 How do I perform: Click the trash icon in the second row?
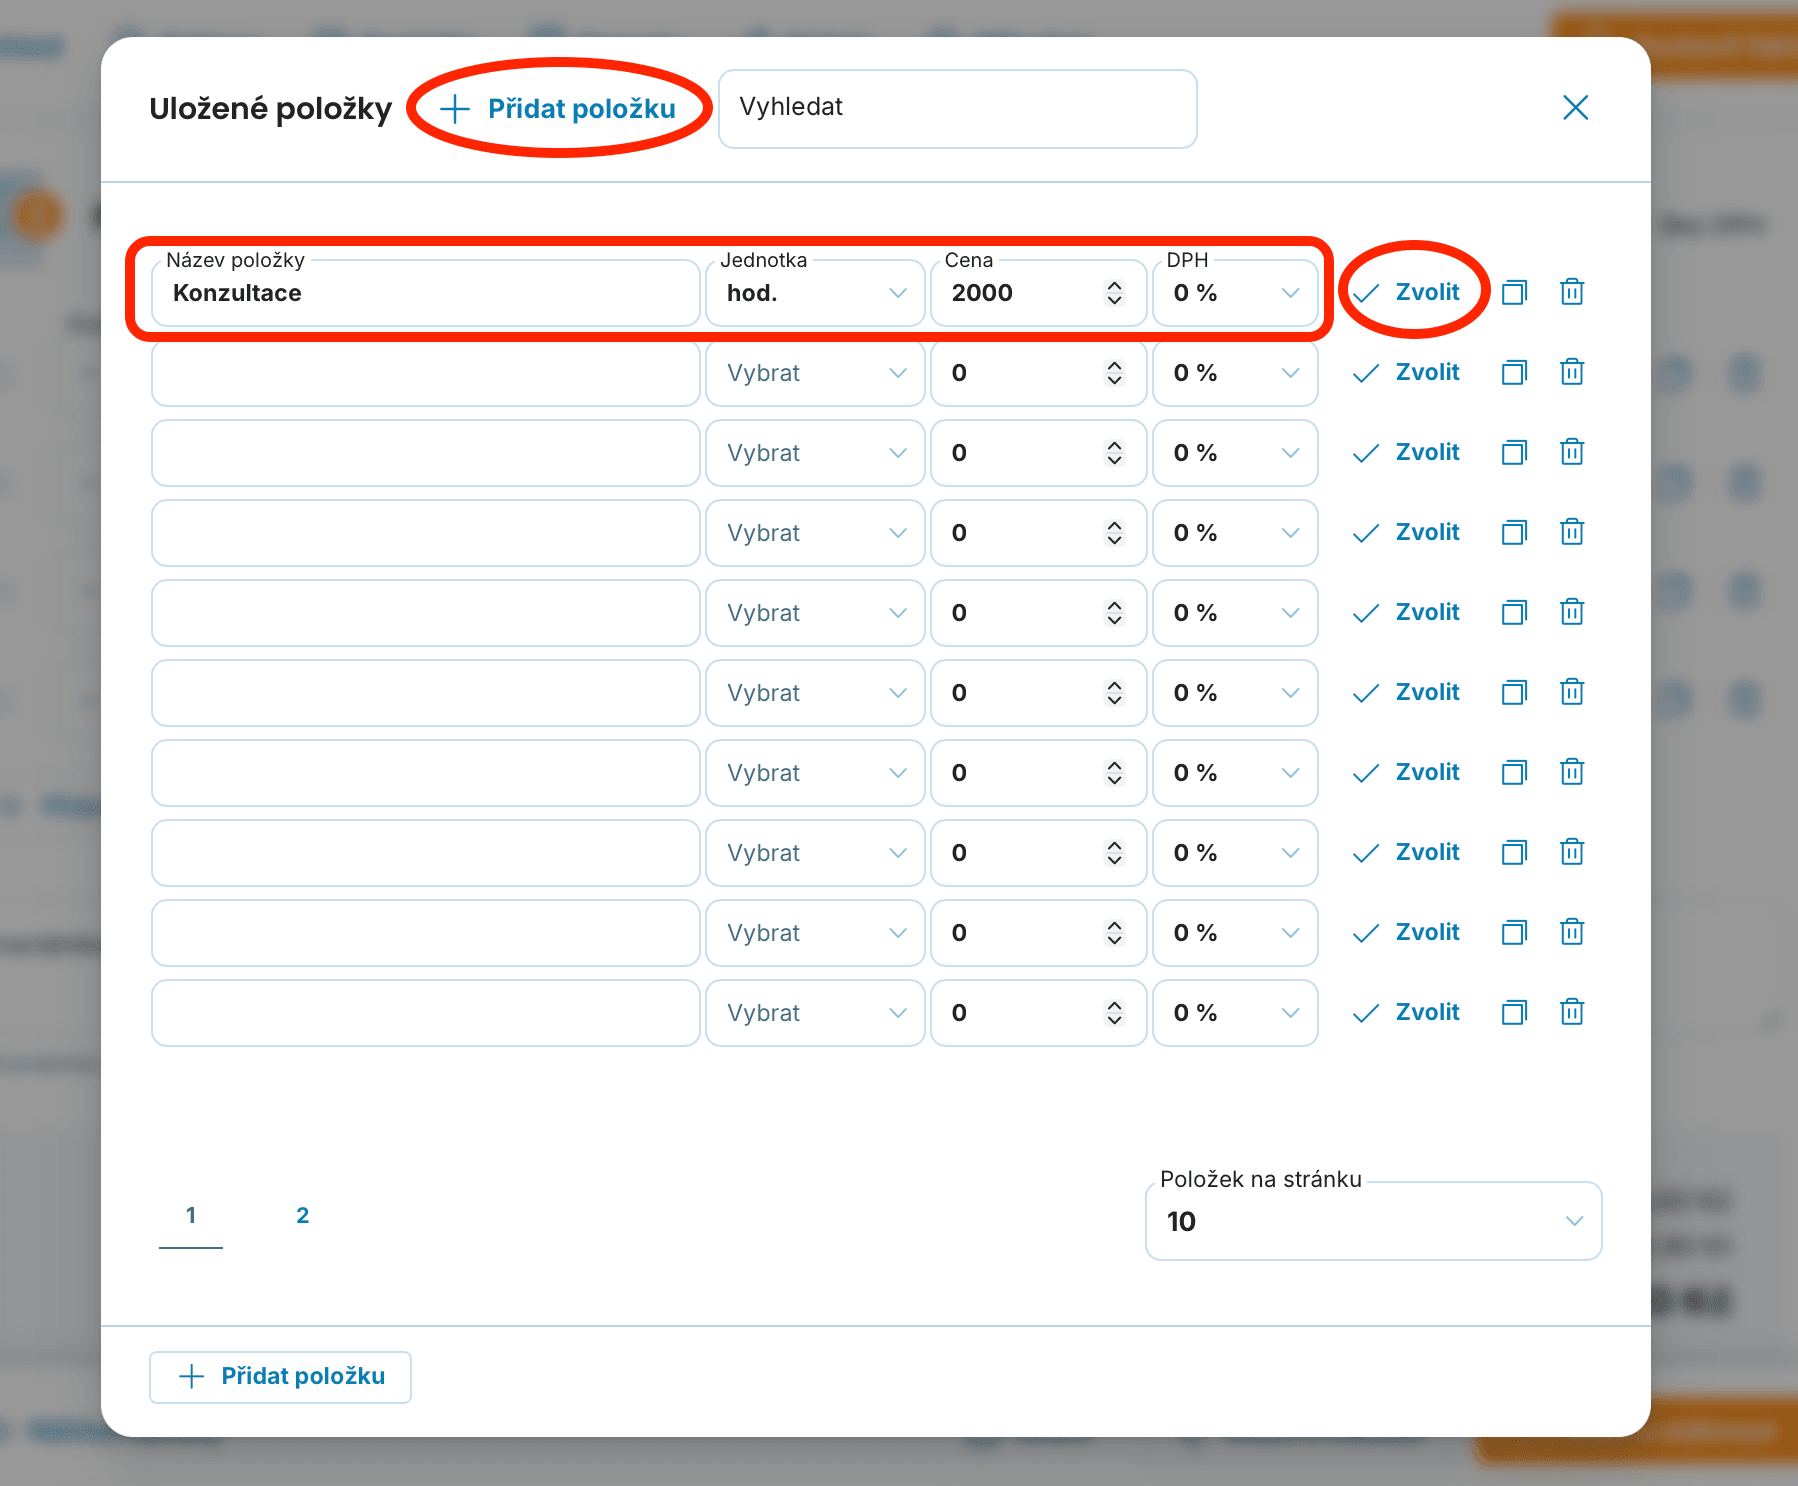(1572, 372)
